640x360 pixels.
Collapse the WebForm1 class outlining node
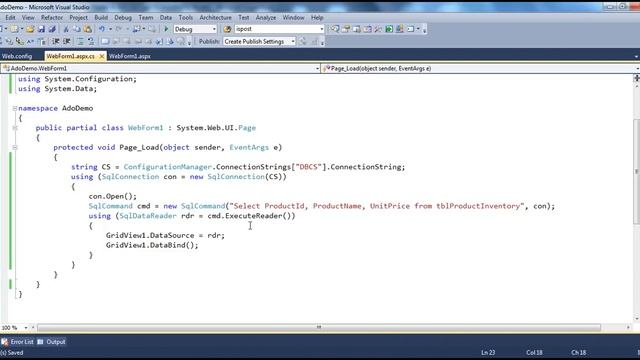pyautogui.click(x=15, y=128)
